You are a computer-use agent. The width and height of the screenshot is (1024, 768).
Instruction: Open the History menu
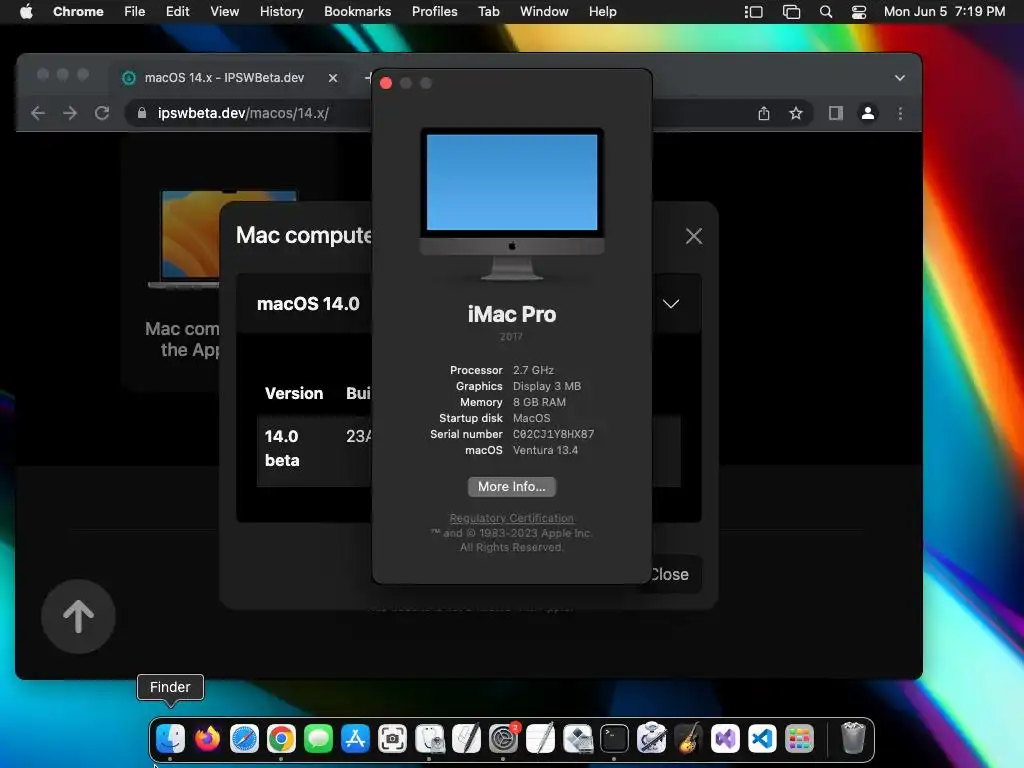(281, 12)
